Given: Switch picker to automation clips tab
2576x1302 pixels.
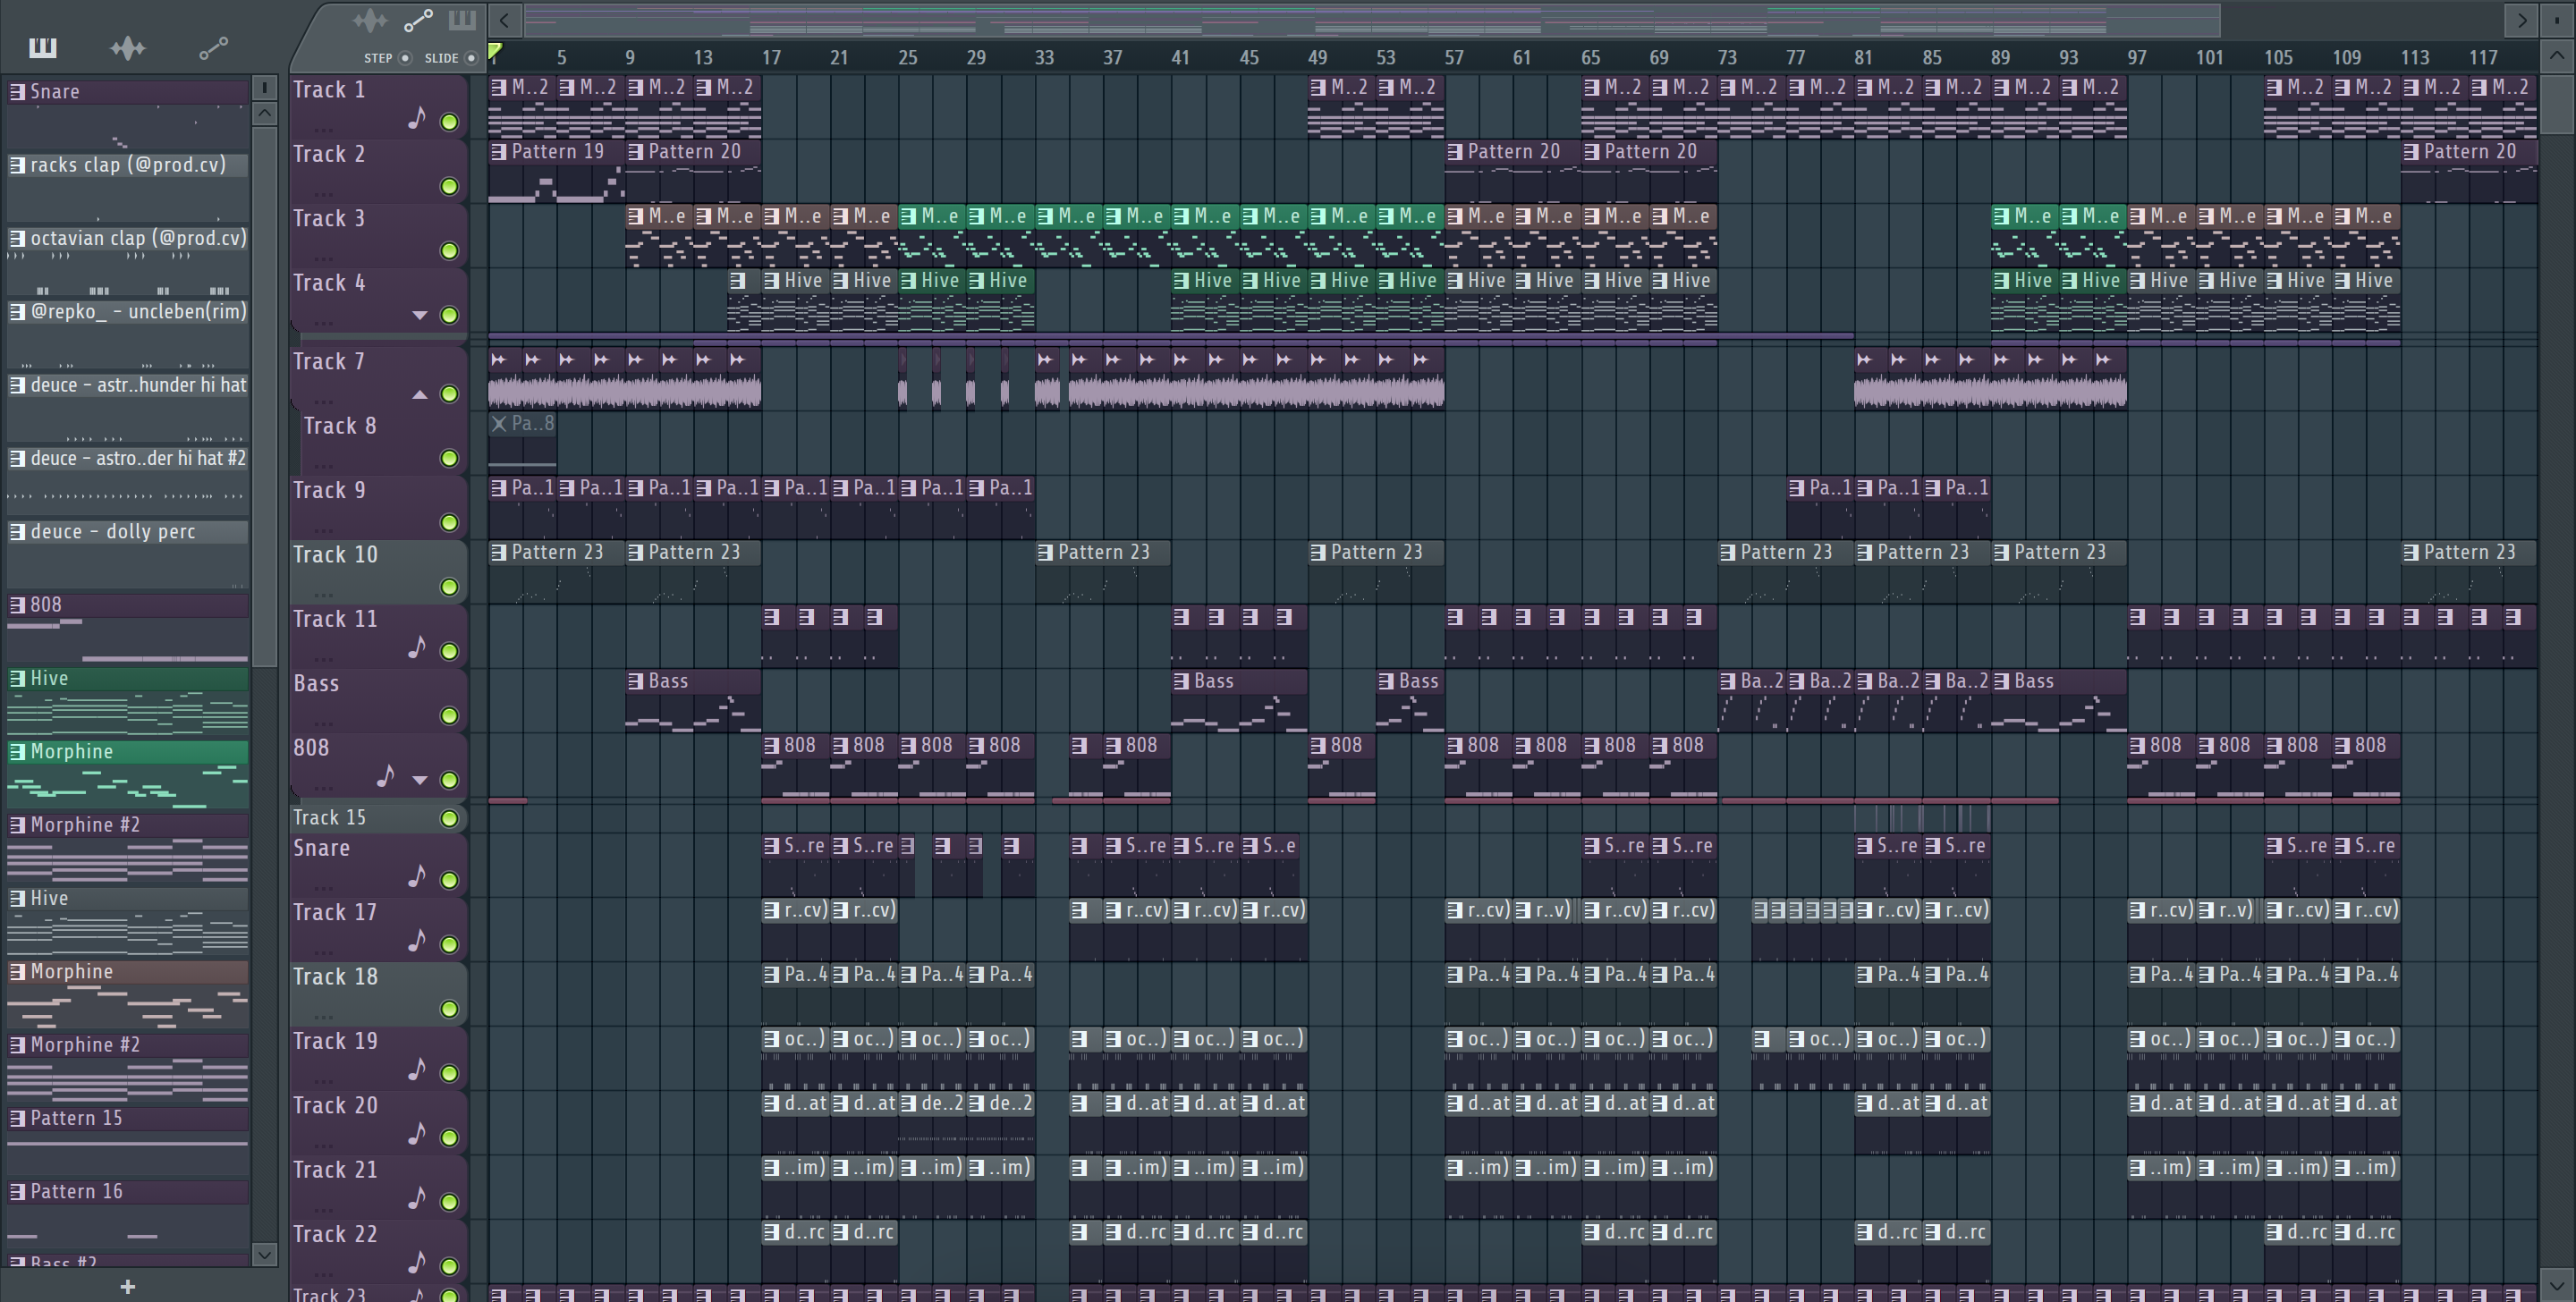Looking at the screenshot, I should click(x=213, y=47).
